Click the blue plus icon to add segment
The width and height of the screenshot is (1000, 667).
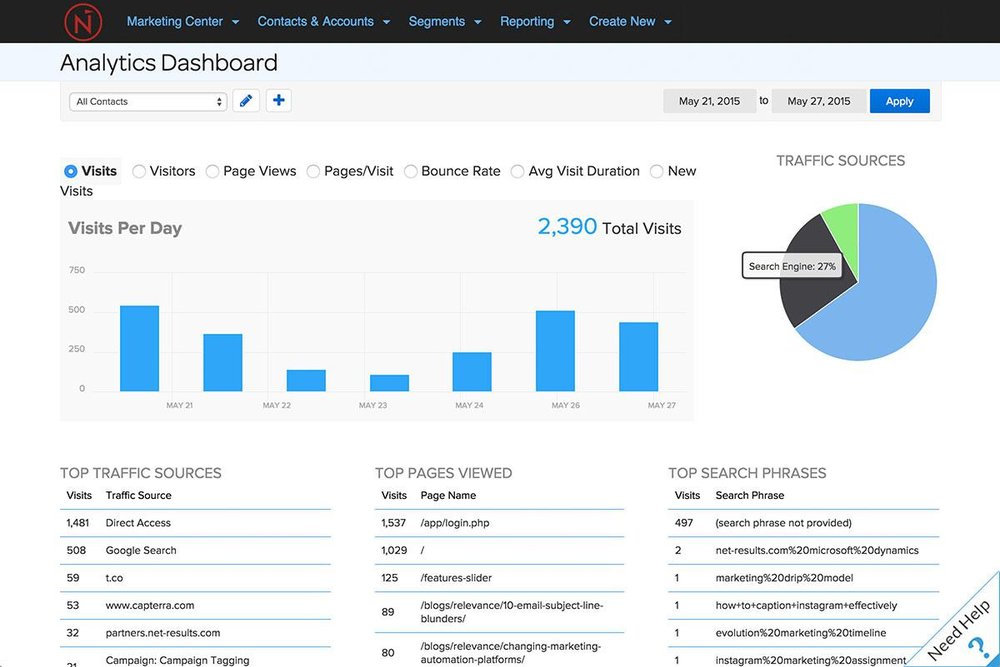pos(278,100)
